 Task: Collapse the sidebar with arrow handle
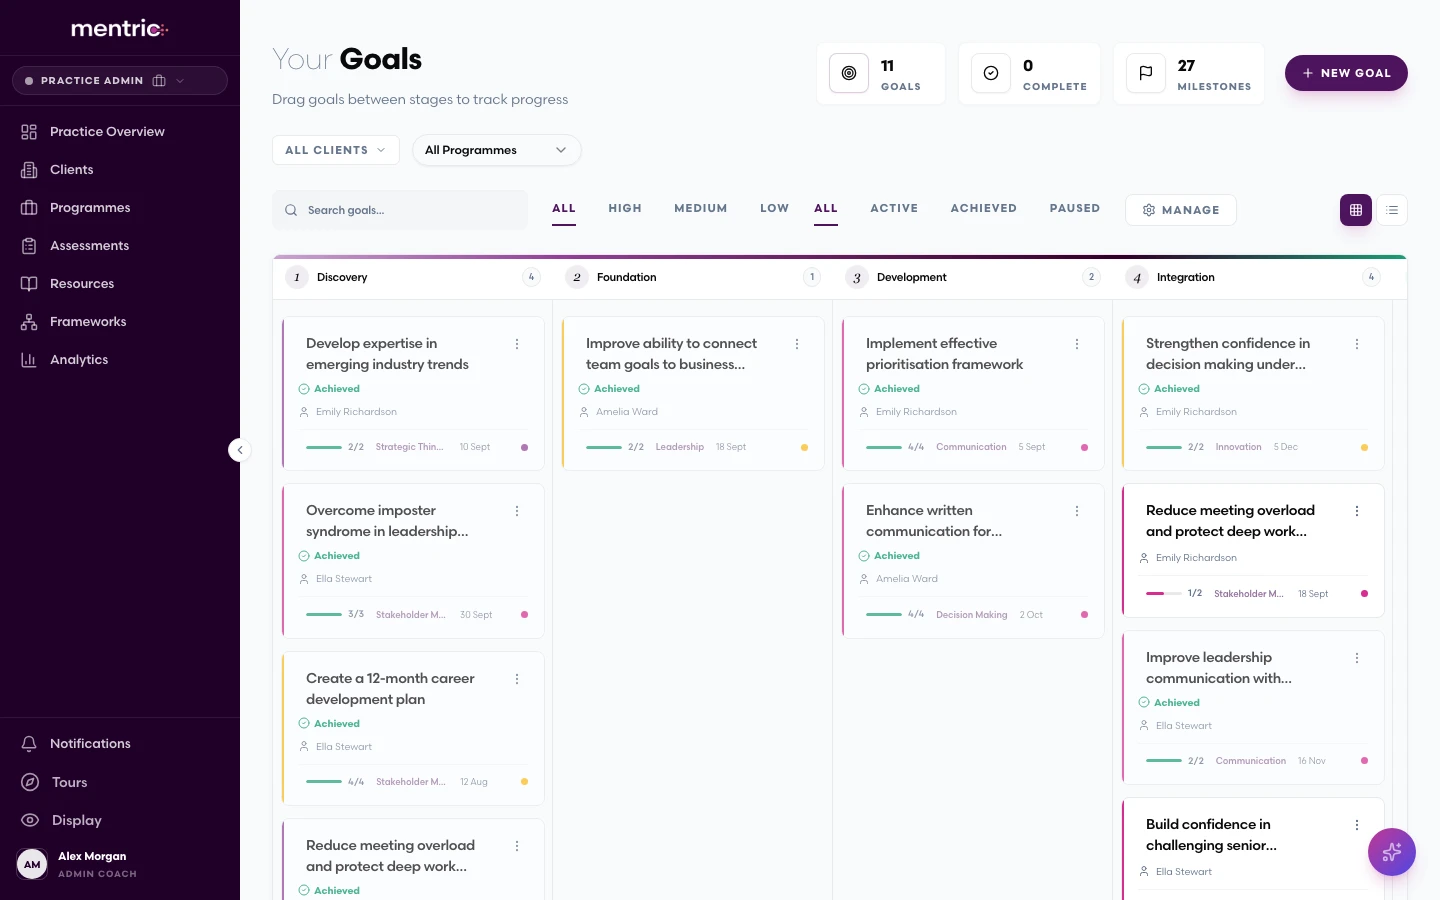click(239, 450)
